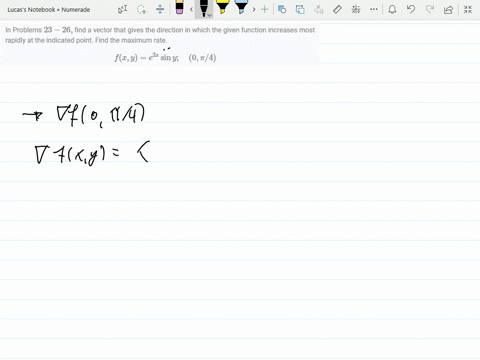Open the notifications bell
The height and width of the screenshot is (360, 480).
(392, 9)
